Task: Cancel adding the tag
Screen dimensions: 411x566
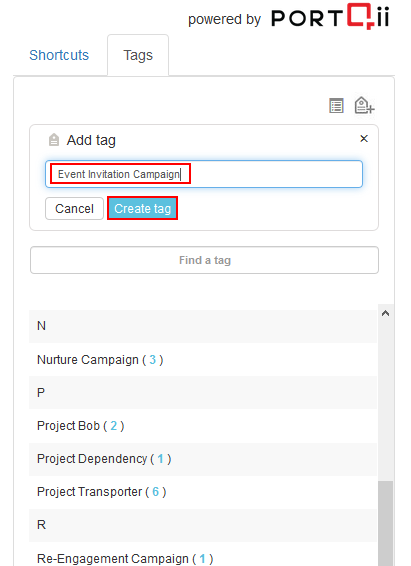Action: click(x=74, y=208)
